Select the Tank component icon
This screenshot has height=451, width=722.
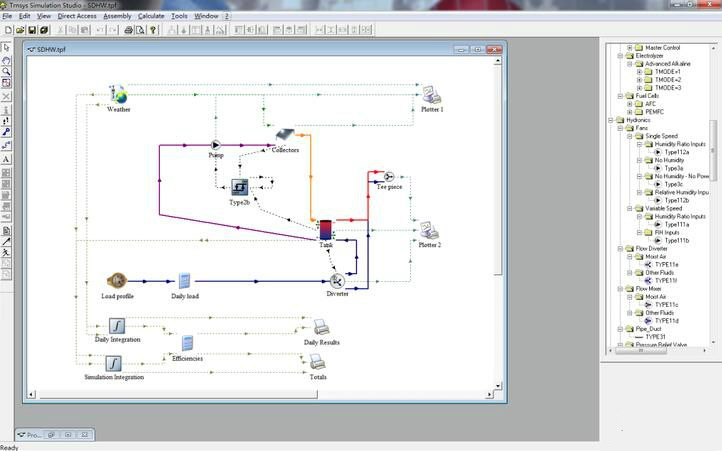325,229
